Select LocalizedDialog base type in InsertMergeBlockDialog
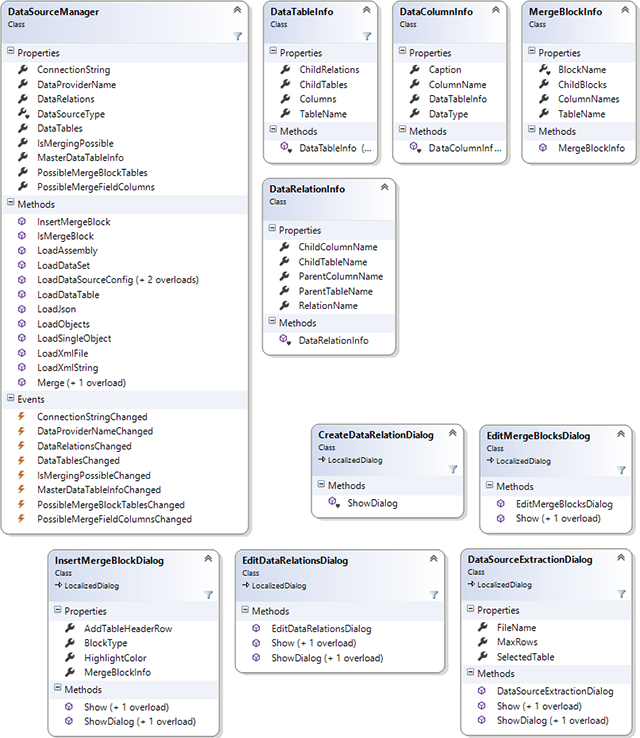The width and height of the screenshot is (640, 738). (x=91, y=586)
